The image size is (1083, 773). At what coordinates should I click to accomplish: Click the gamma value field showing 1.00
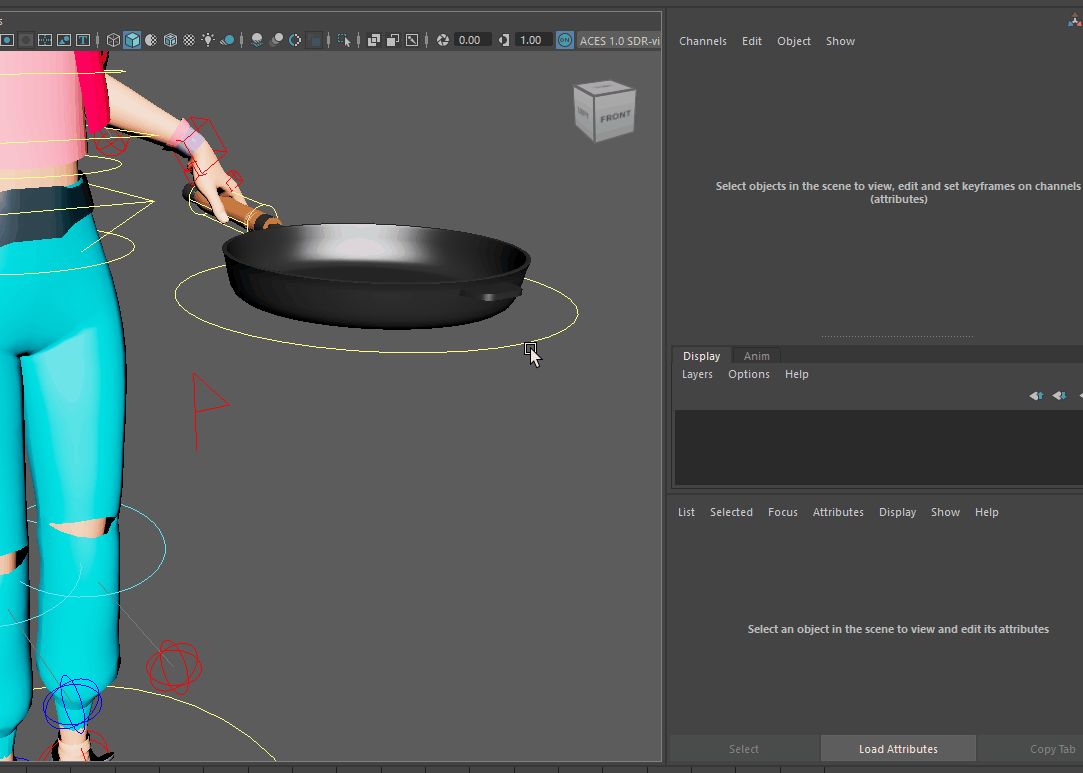[x=531, y=40]
